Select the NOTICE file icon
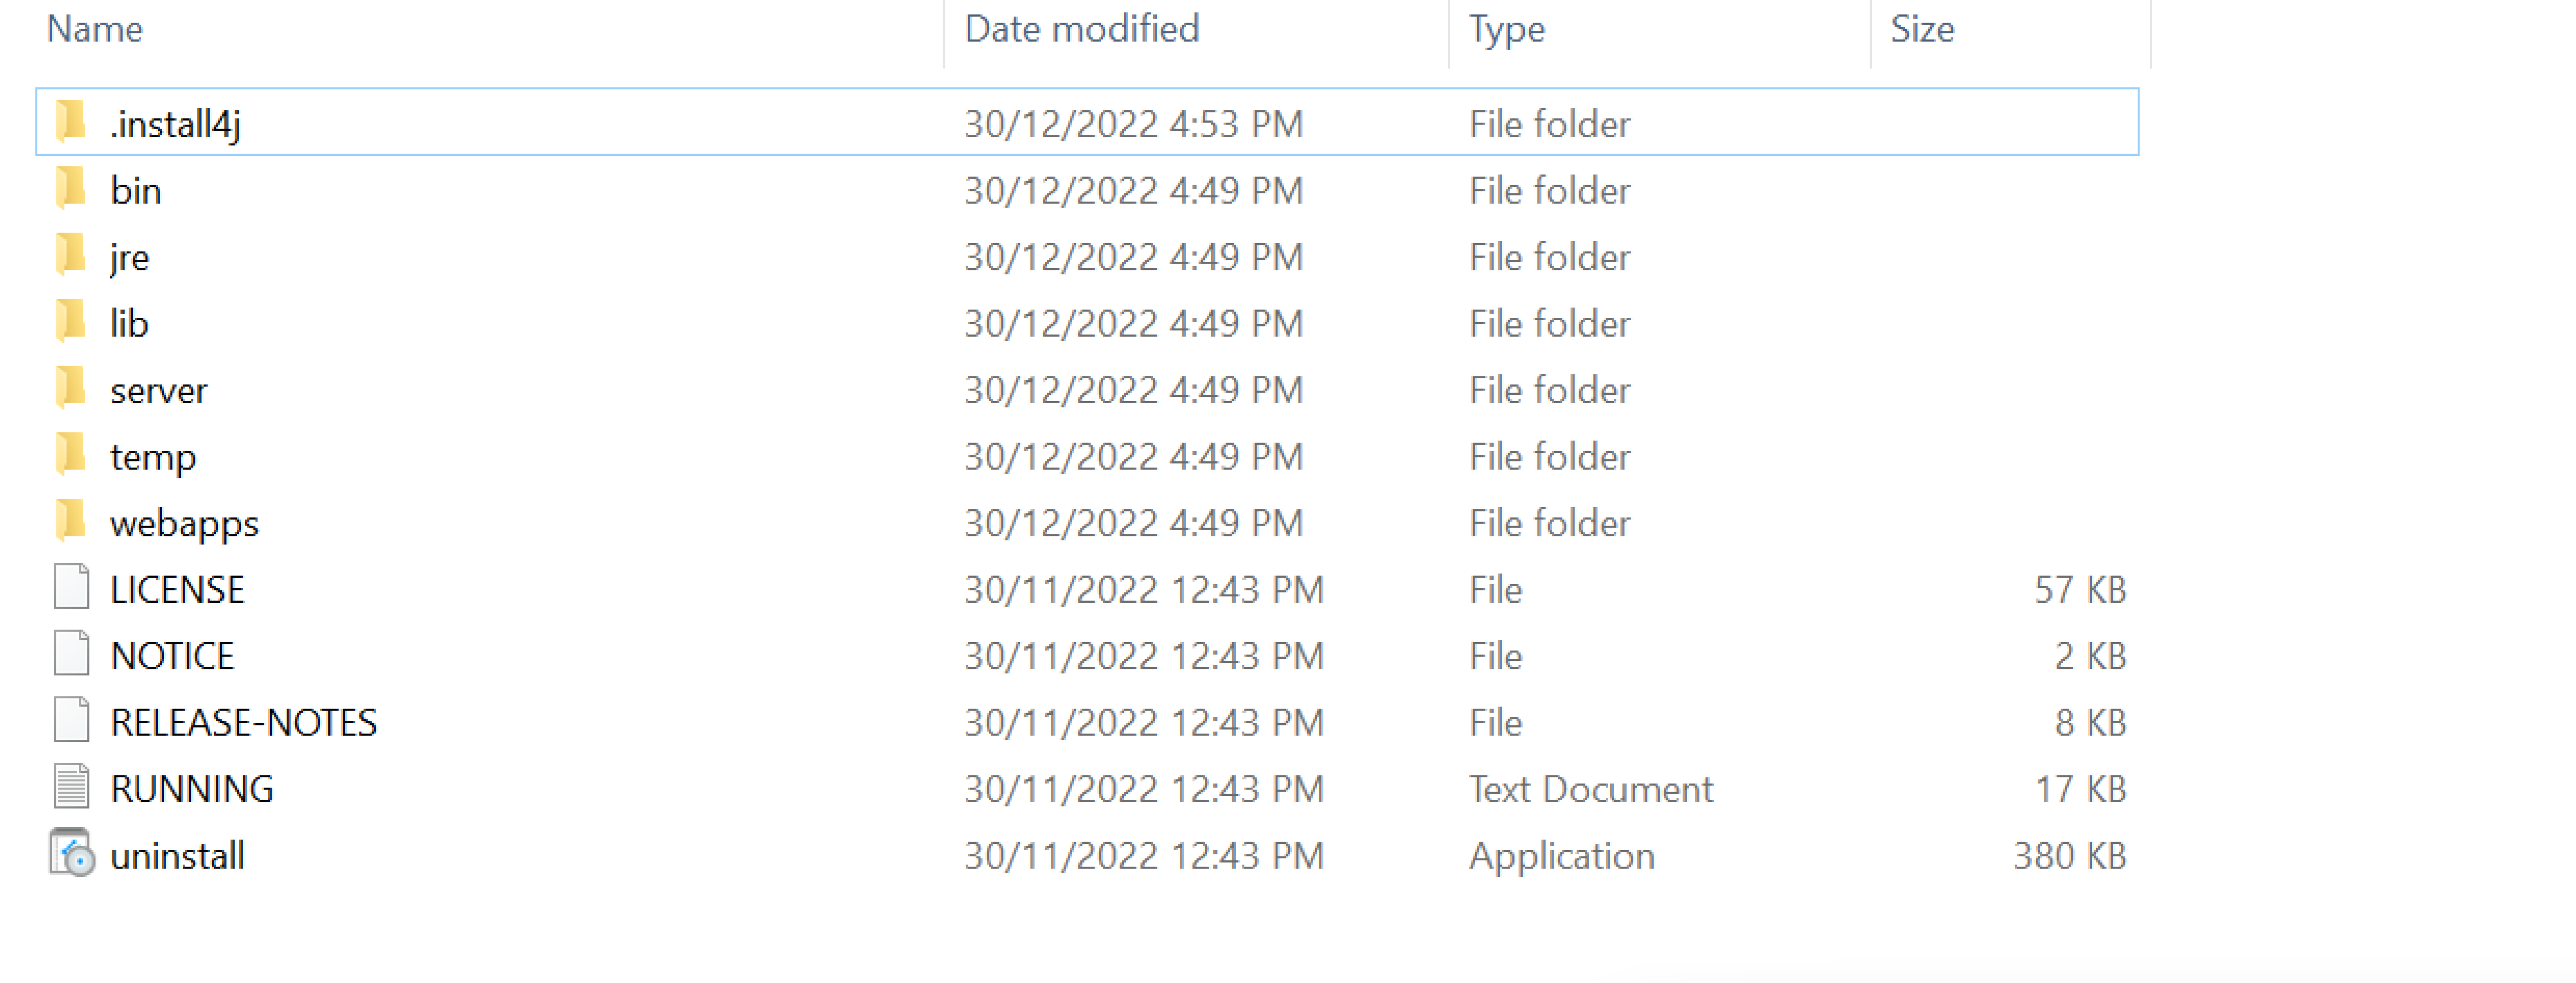2576x983 pixels. pos(71,655)
